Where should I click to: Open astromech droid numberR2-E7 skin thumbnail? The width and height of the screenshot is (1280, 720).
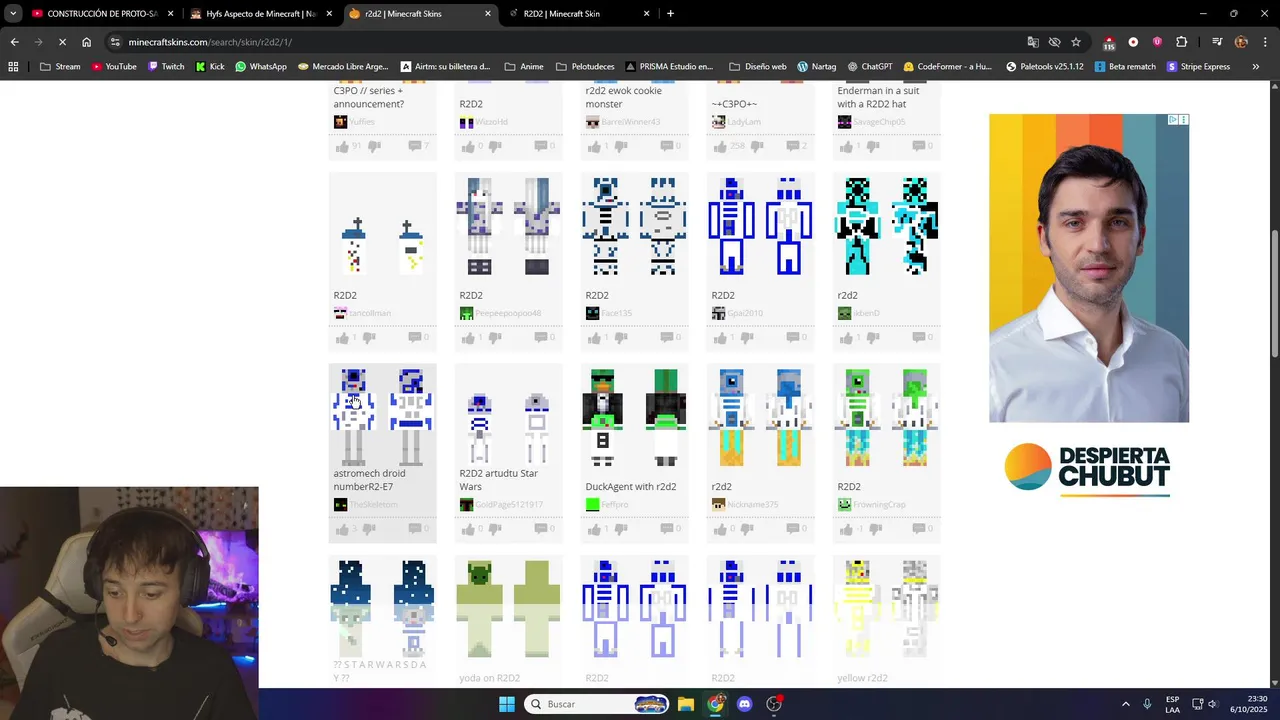pos(383,417)
